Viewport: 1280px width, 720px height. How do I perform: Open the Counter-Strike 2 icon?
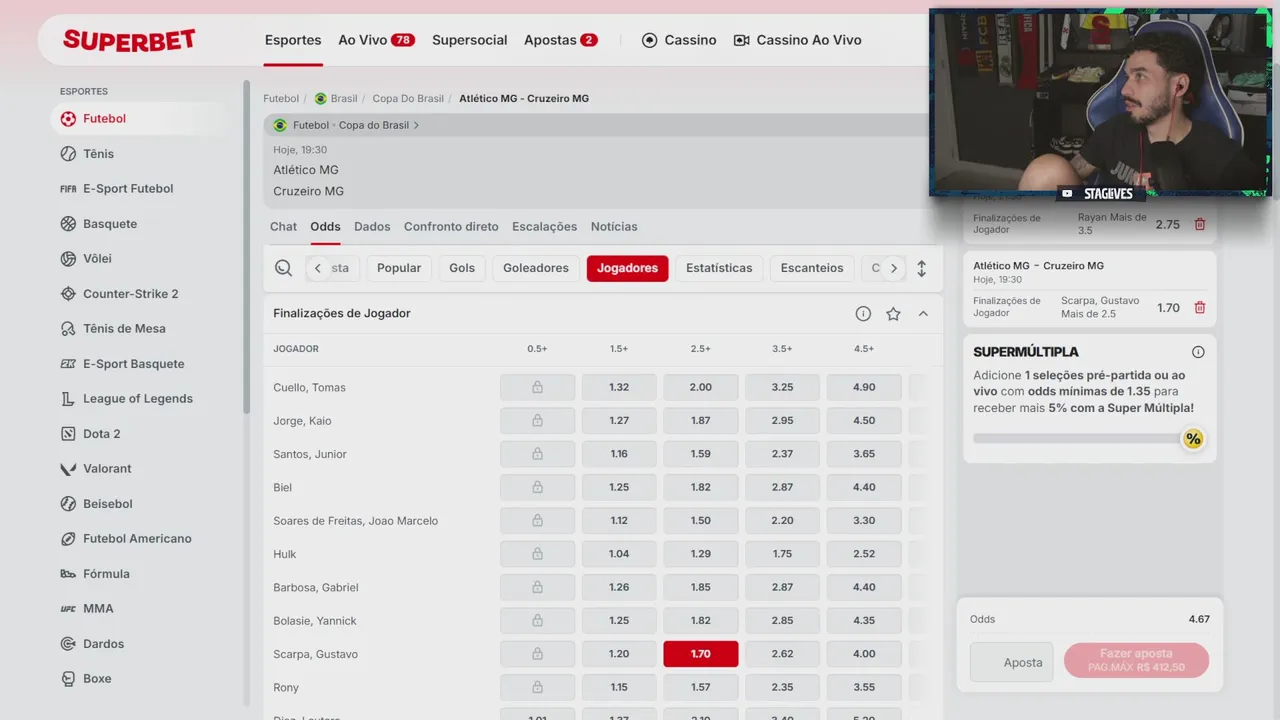pyautogui.click(x=68, y=294)
